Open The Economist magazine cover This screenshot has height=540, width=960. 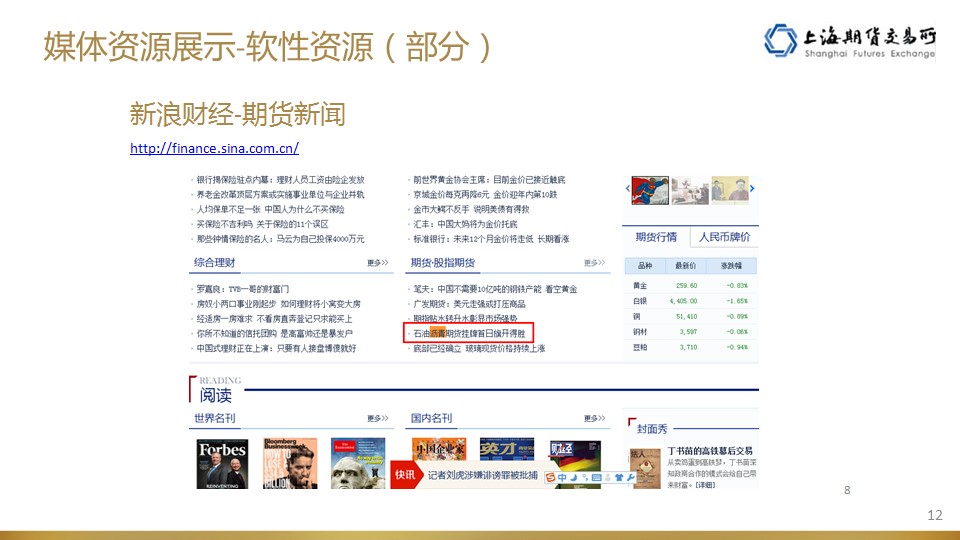tap(358, 463)
